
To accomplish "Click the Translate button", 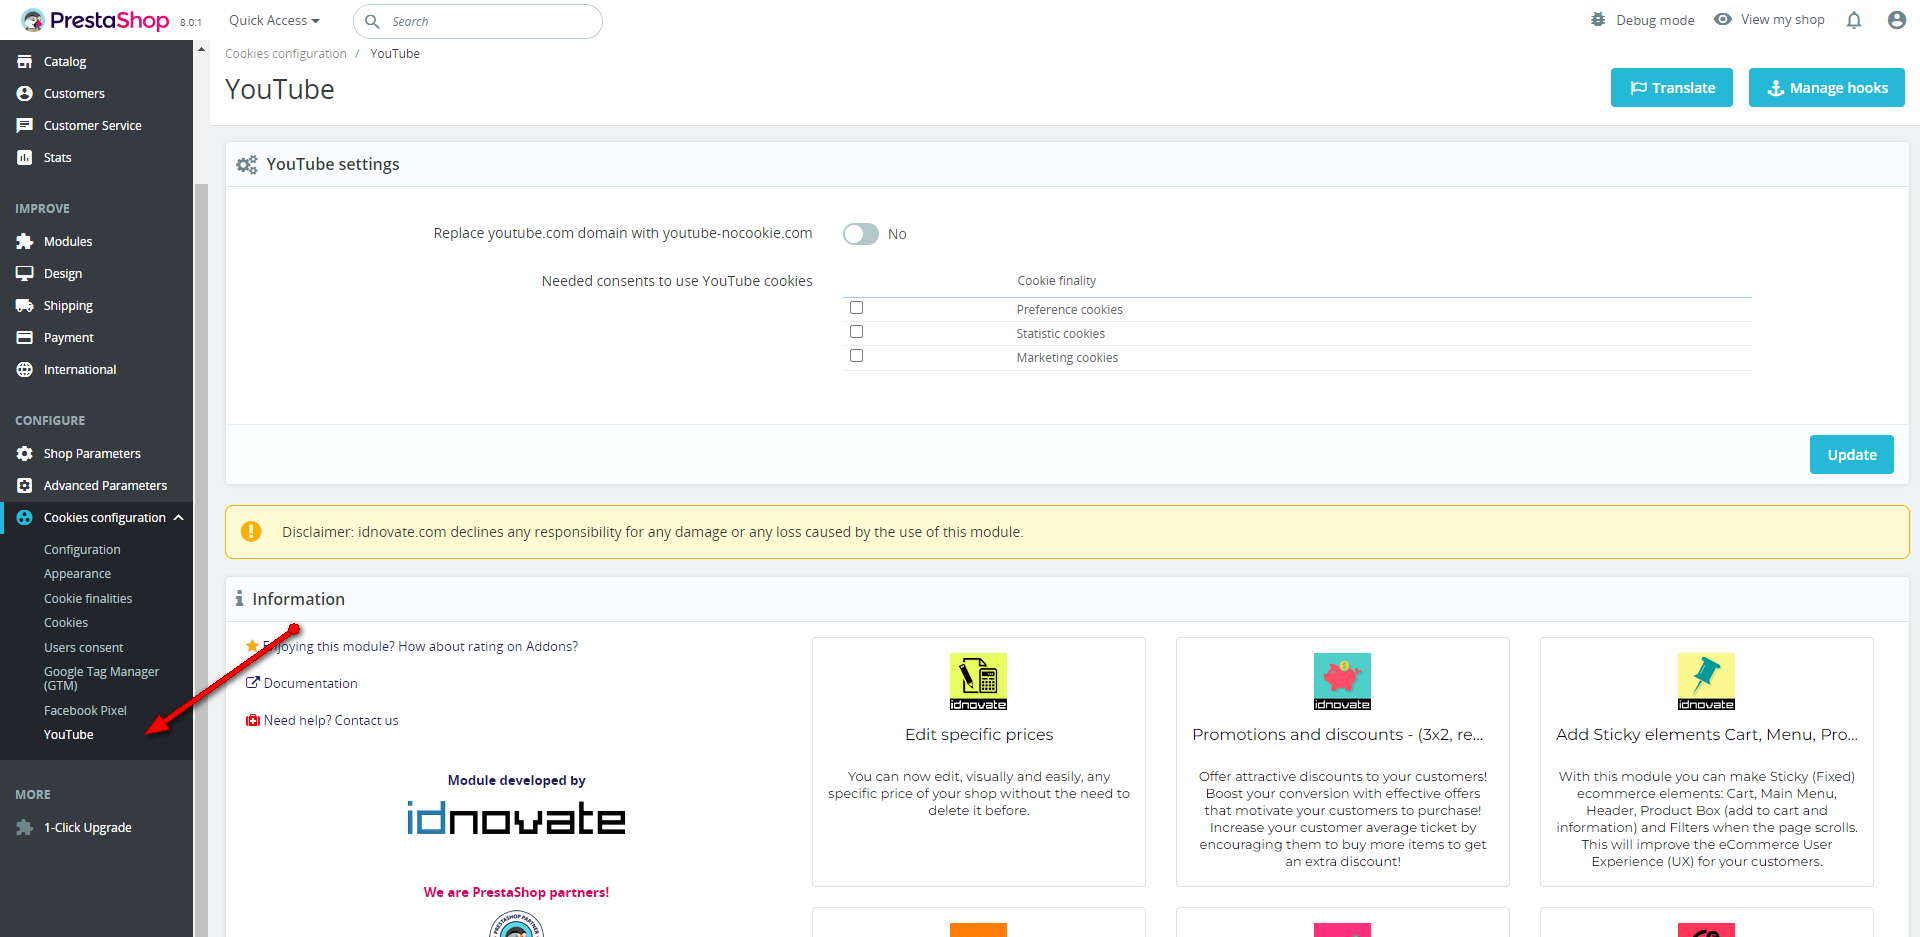I will [x=1672, y=88].
